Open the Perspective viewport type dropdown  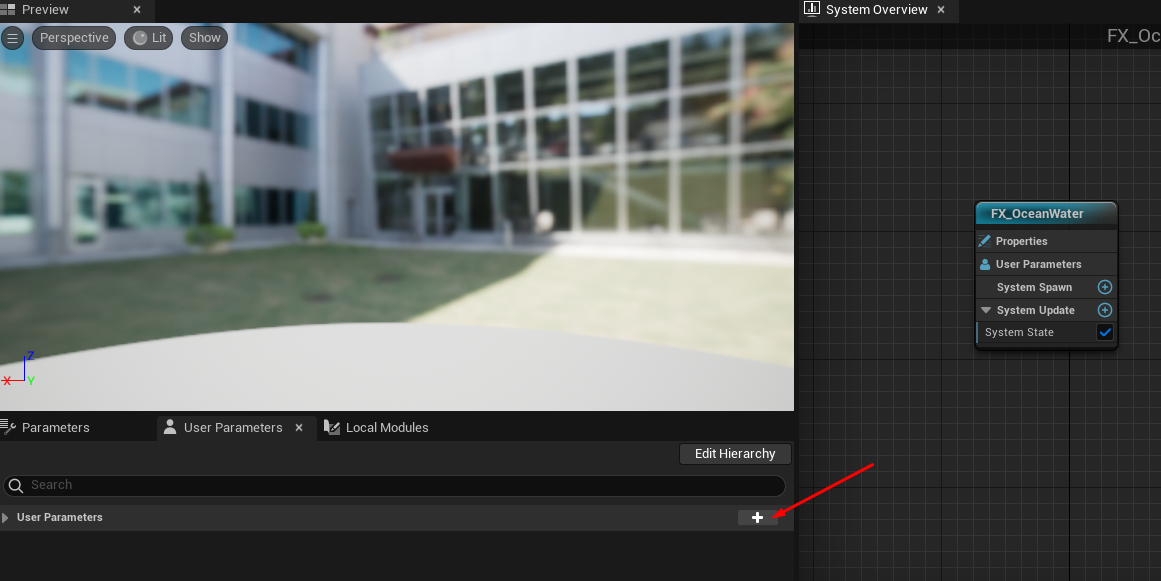pos(74,38)
